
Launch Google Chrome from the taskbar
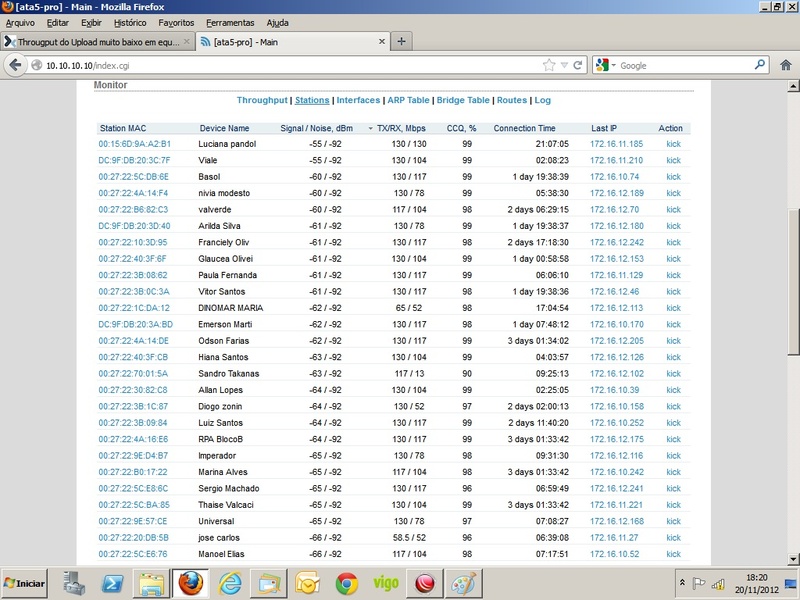coord(346,582)
